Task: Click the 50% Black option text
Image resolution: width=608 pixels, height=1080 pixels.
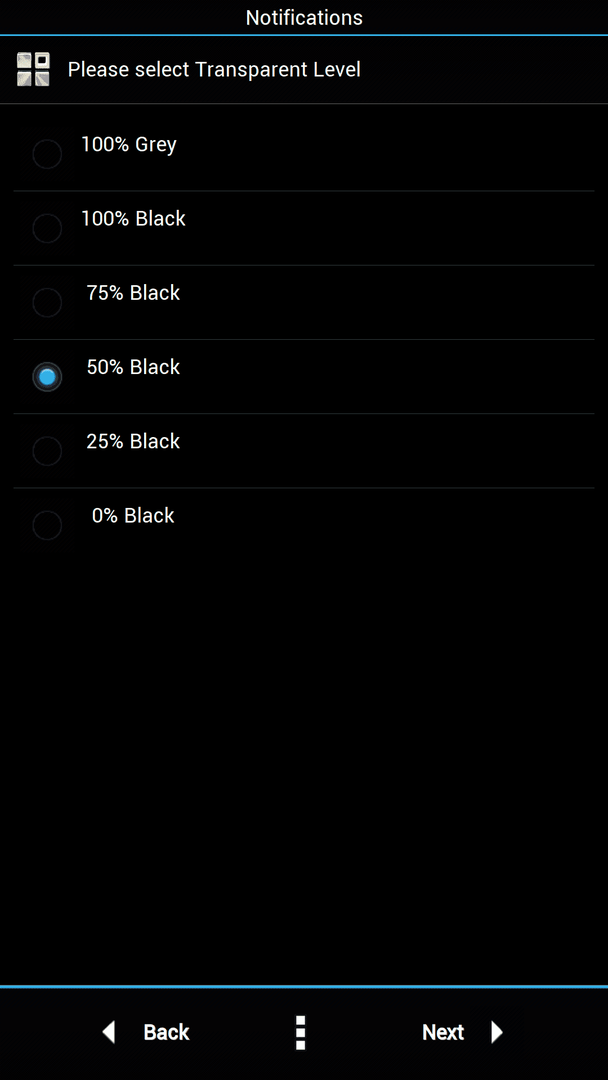Action: pos(134,367)
